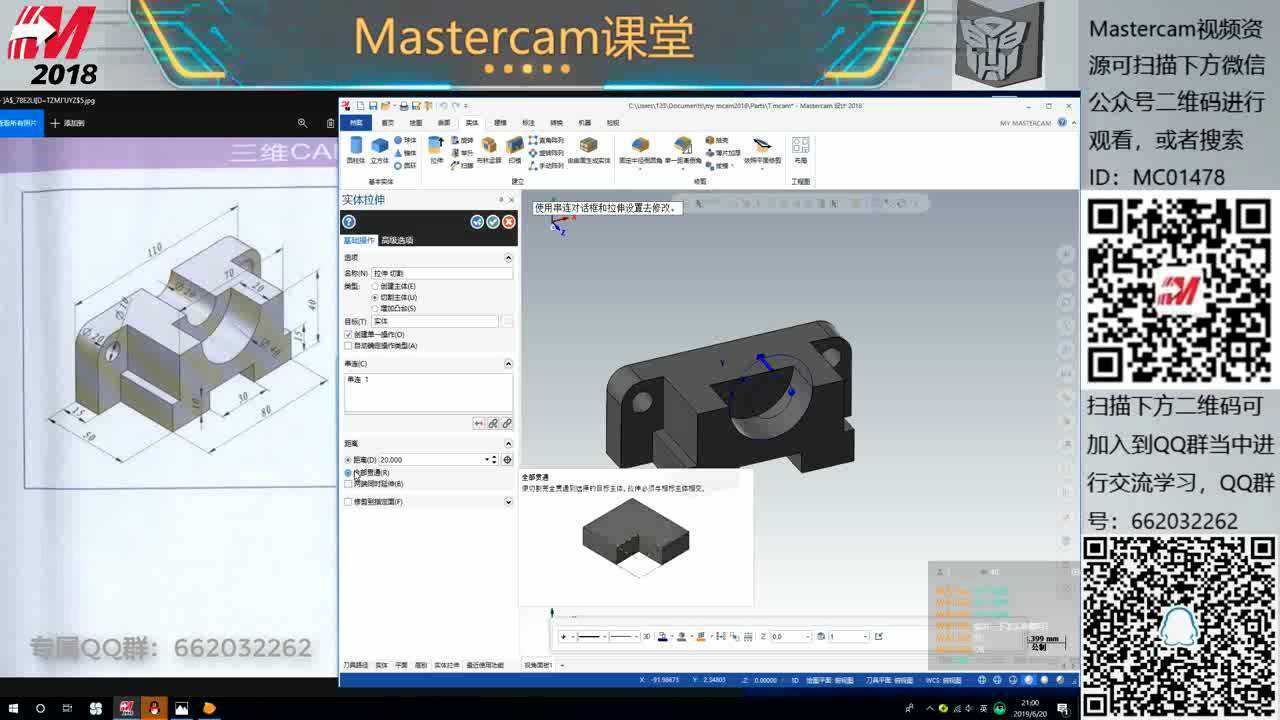
Task: Switch to the 机床 ribbon tab
Action: 584,122
